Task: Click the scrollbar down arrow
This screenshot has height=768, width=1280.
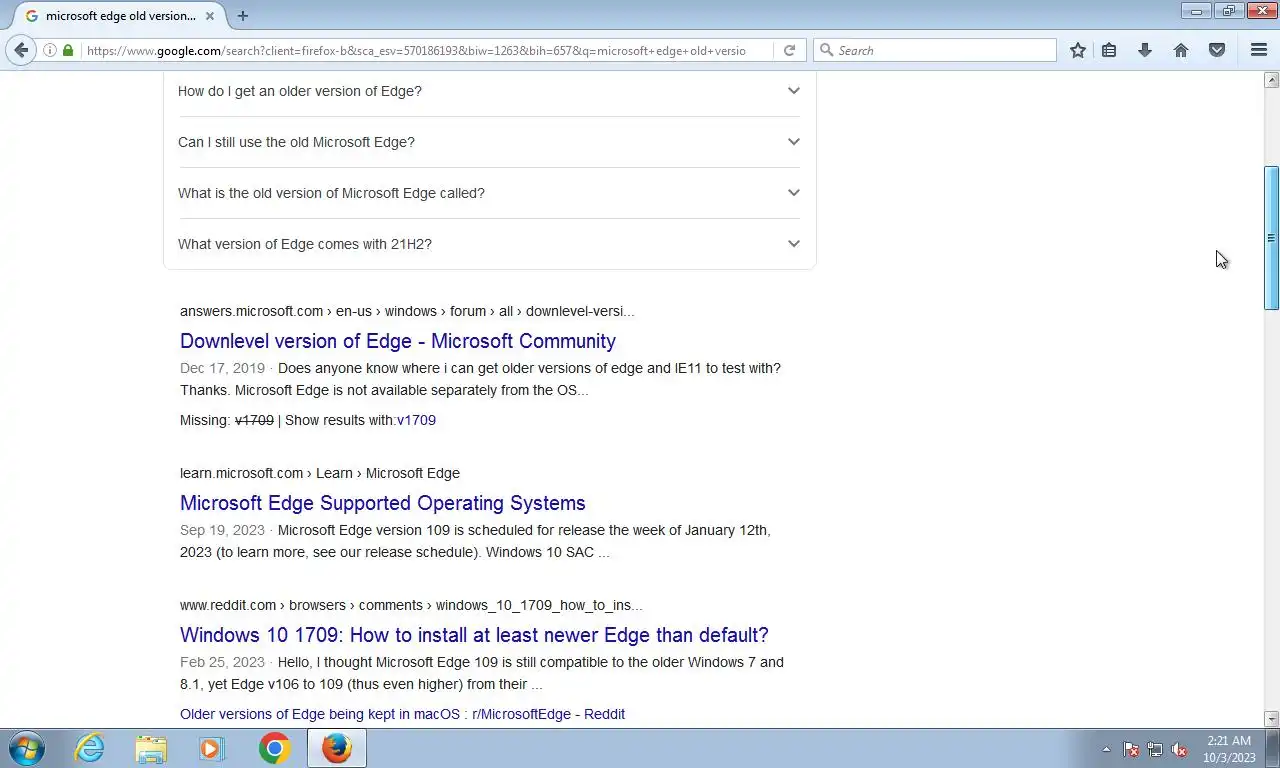Action: 1271,718
